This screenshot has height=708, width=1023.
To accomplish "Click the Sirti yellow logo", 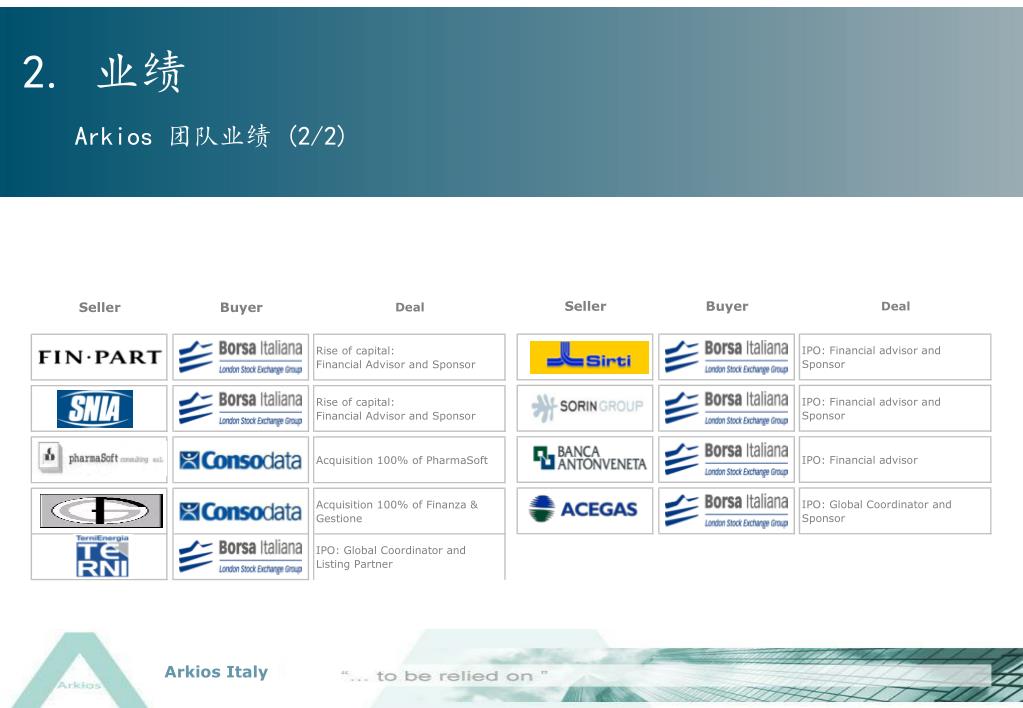I will pos(589,358).
